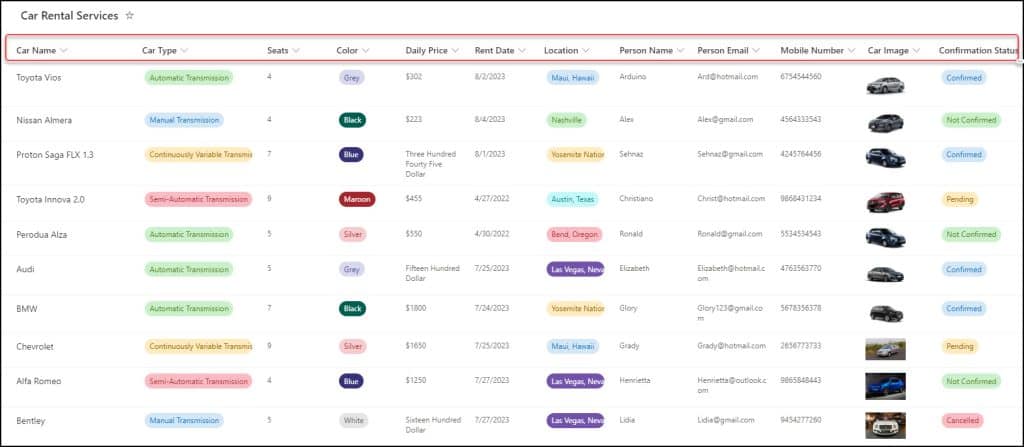Click Maroon color pill in Innova row
Screen dimensions: 1024x447
tap(357, 199)
